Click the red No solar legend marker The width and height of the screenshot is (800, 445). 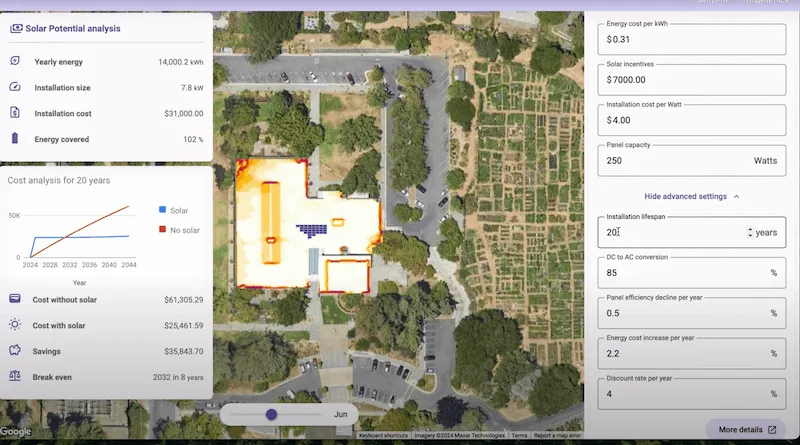[x=162, y=230]
